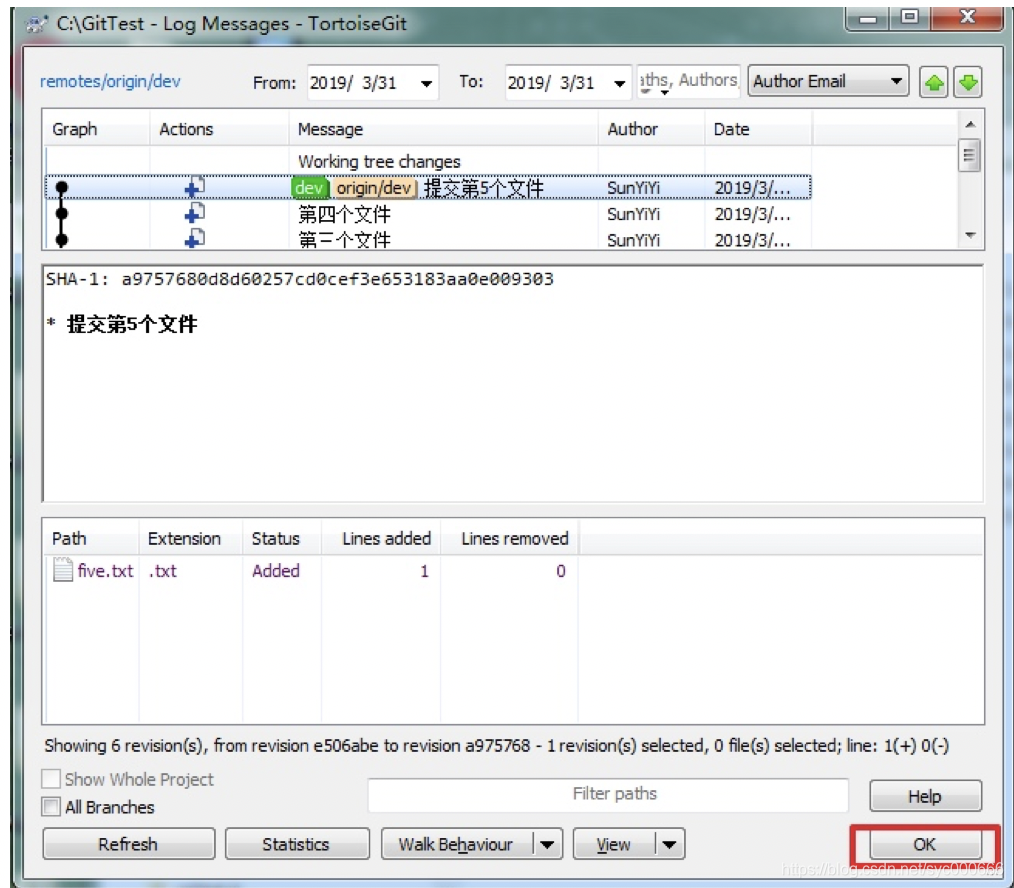1014x888 pixels.
Task: Click the action icon in the 第三个文件 row
Action: [194, 238]
